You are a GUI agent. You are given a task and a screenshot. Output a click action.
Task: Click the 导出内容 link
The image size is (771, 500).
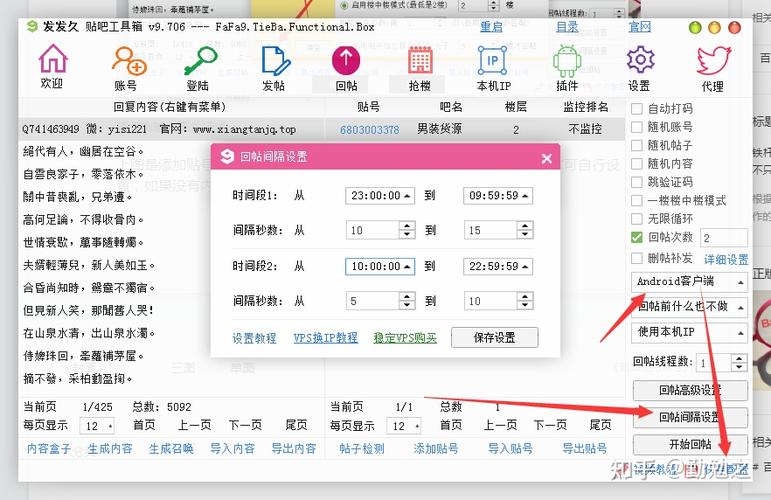coord(294,449)
